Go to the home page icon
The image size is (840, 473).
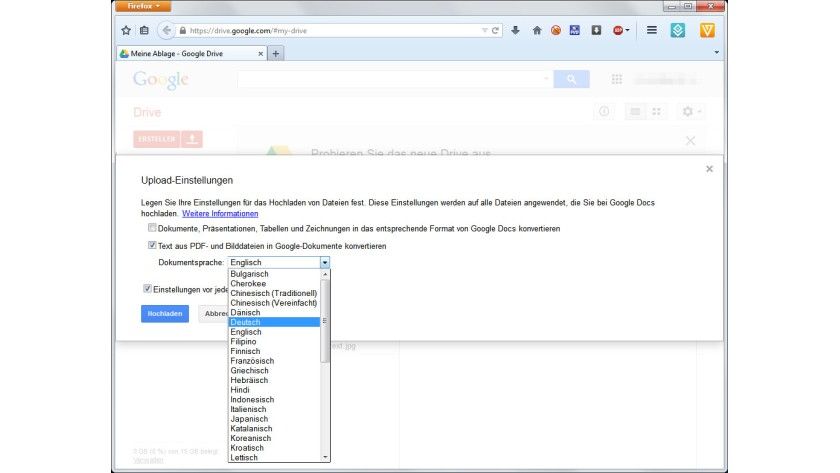tap(537, 31)
